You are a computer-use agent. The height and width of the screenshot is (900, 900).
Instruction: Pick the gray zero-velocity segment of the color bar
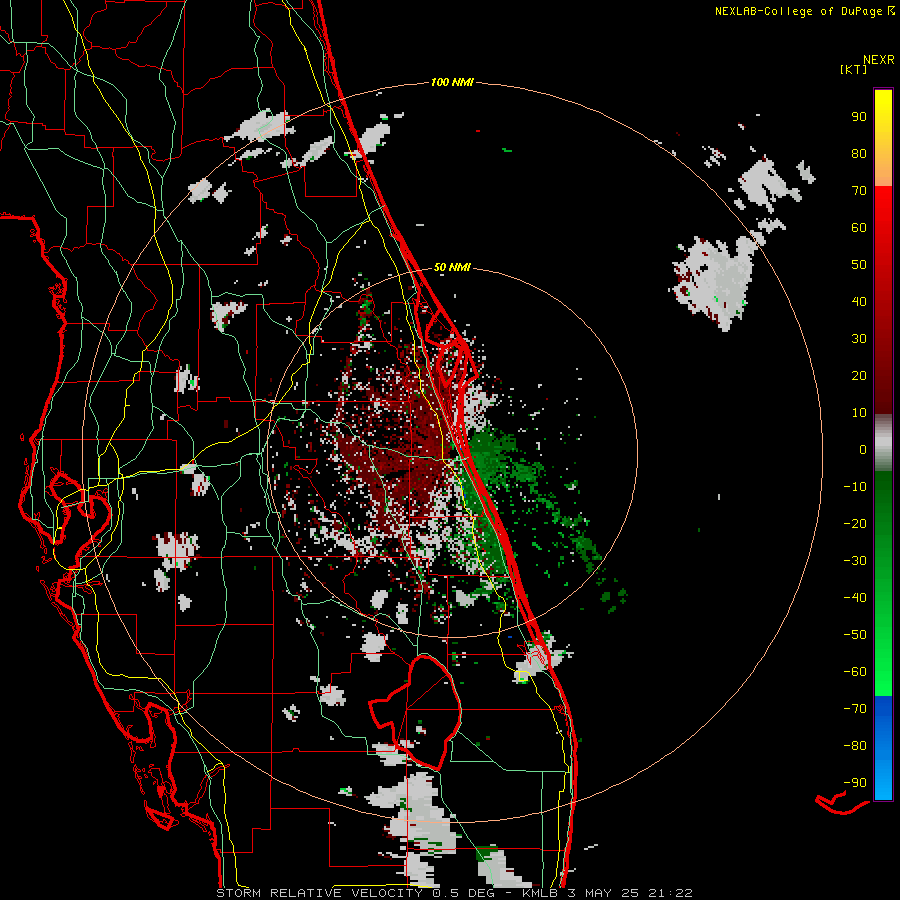[x=883, y=443]
